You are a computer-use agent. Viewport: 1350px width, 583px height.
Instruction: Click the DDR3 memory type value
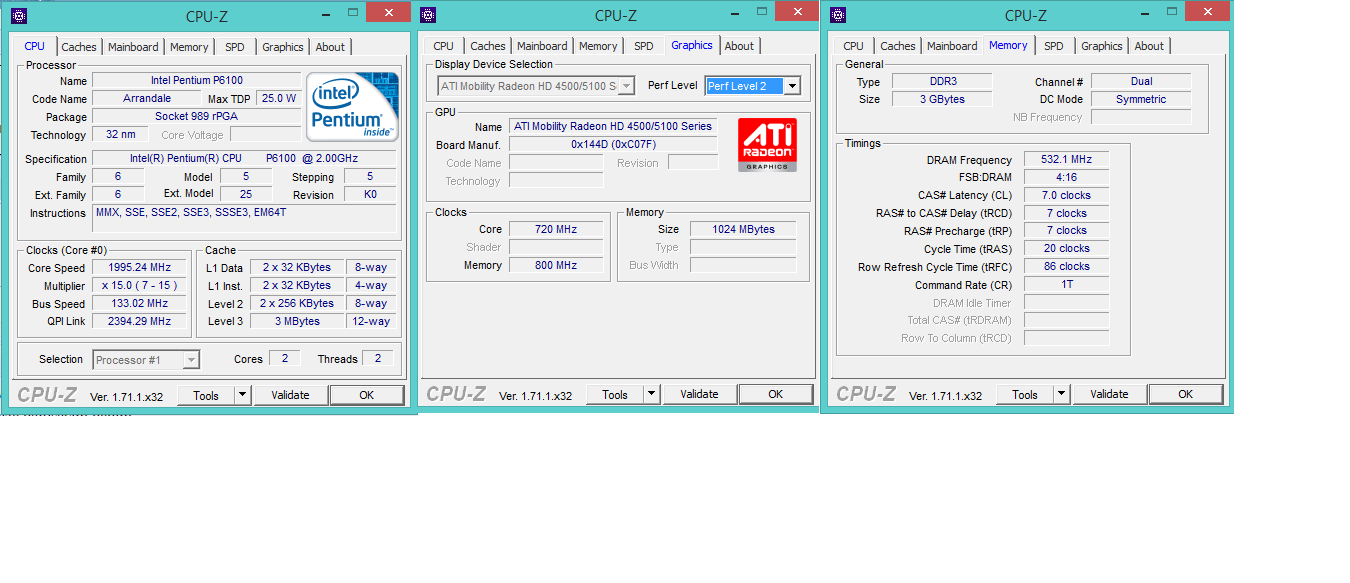(x=942, y=81)
